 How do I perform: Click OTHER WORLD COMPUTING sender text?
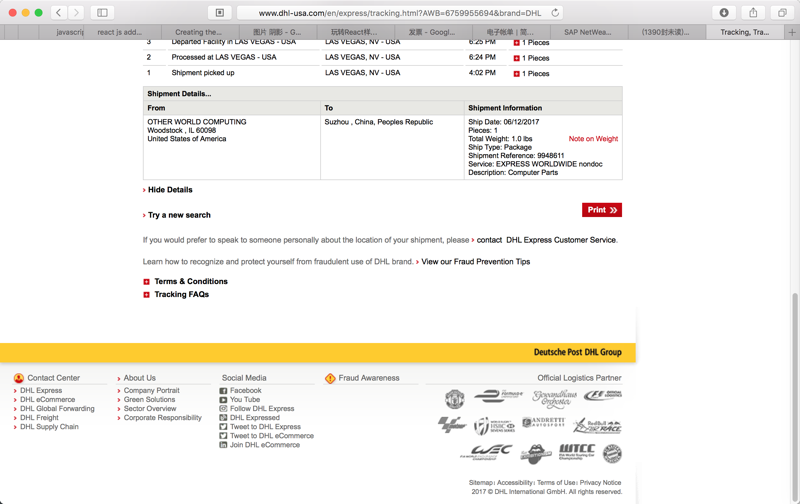pos(196,122)
